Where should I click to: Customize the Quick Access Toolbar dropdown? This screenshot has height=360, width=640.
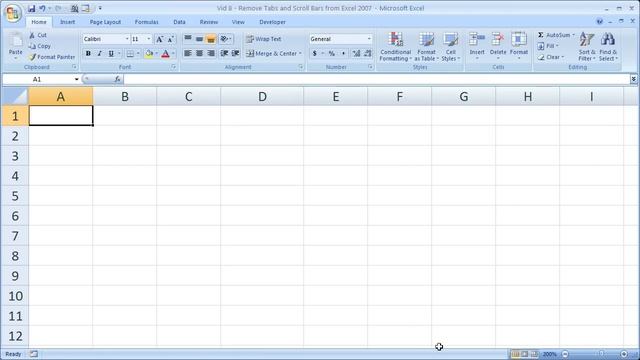[100, 8]
